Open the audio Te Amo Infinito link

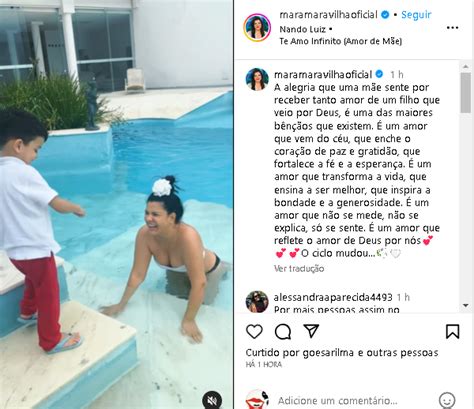tap(340, 41)
